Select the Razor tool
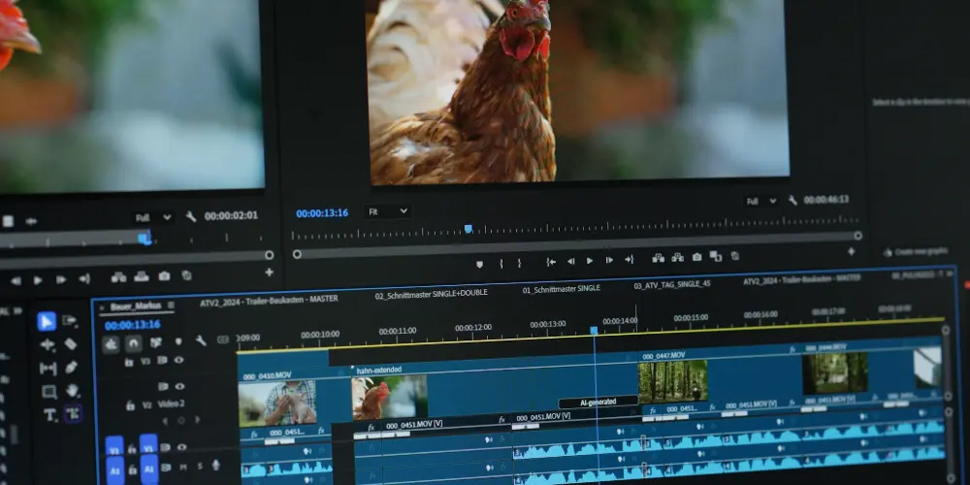The height and width of the screenshot is (485, 970). 71,344
